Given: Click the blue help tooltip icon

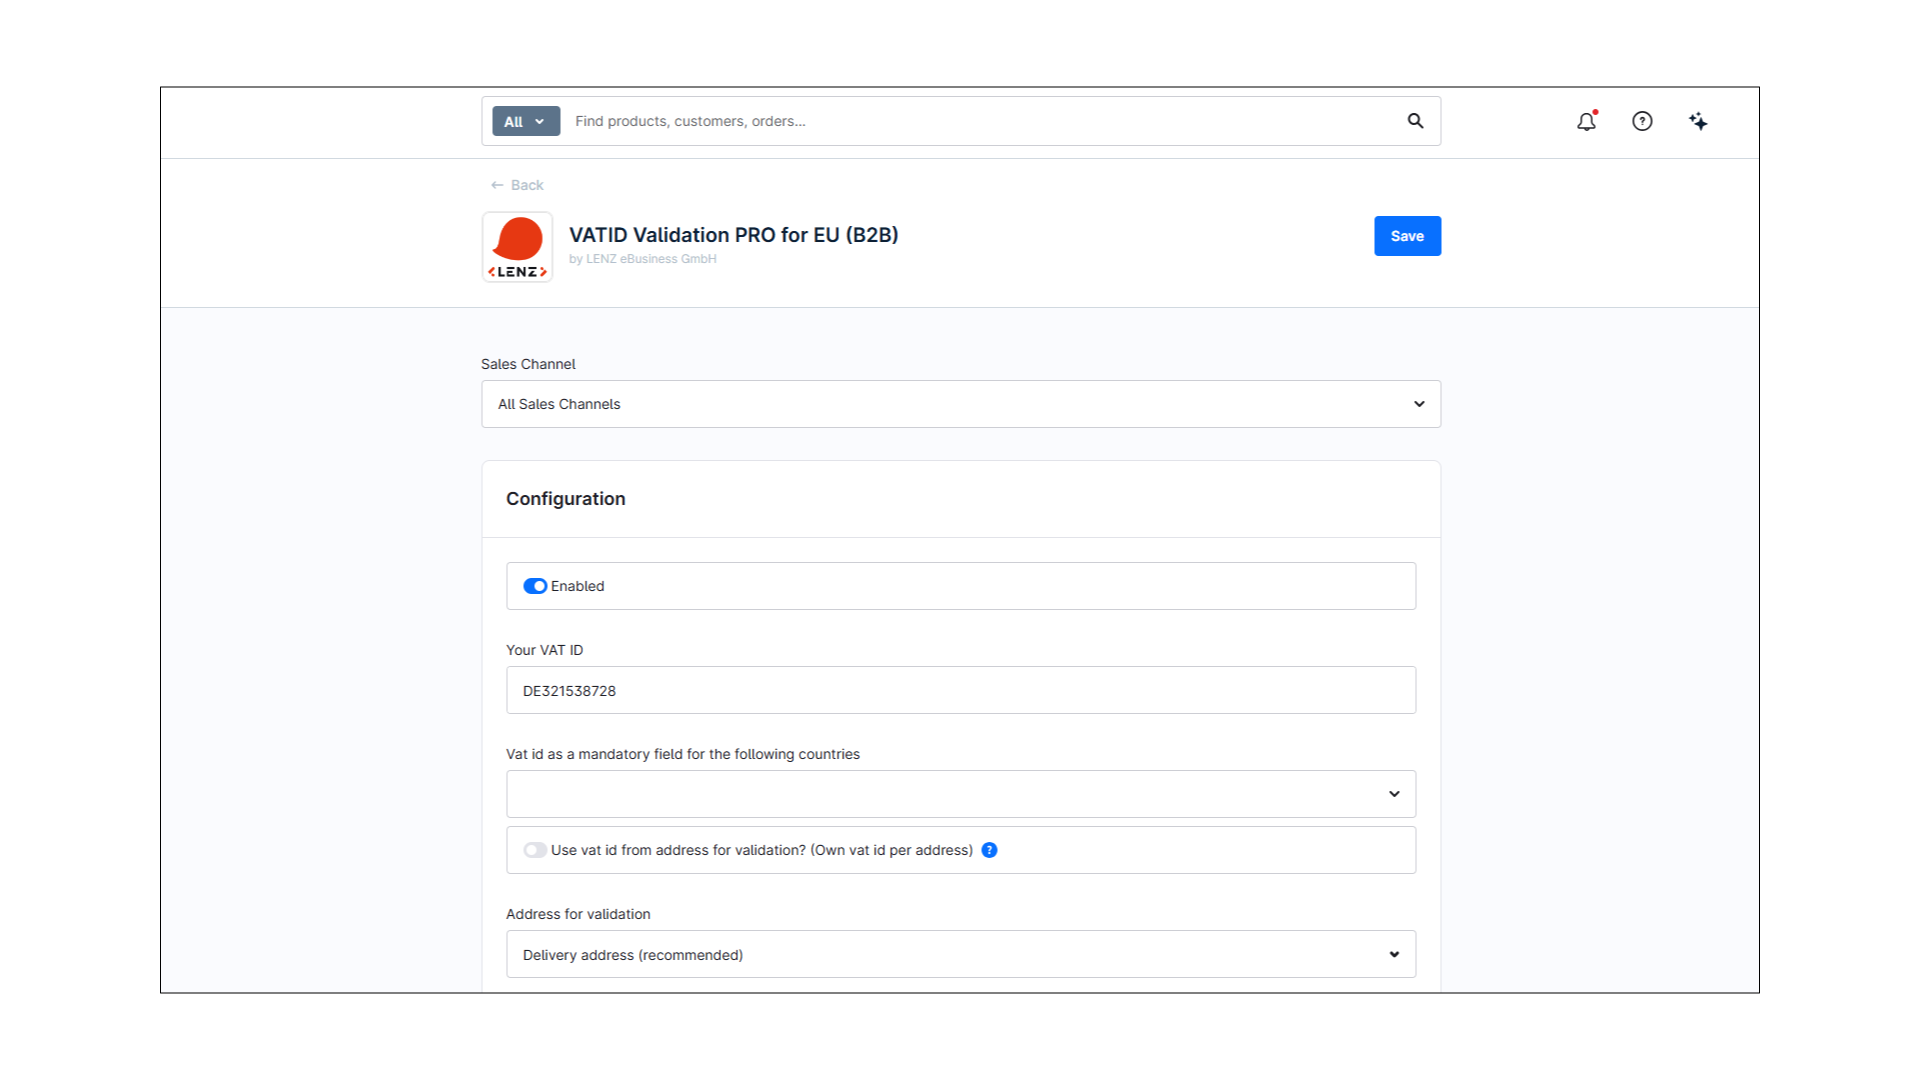Looking at the screenshot, I should pyautogui.click(x=989, y=850).
